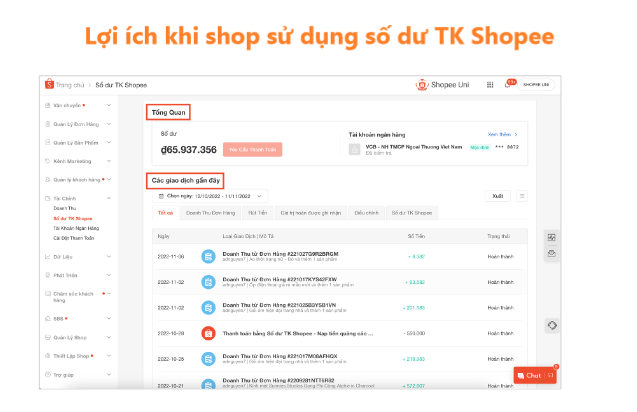The width and height of the screenshot is (637, 412).
Task: Click the red ad payment transaction icon
Action: coord(208,334)
